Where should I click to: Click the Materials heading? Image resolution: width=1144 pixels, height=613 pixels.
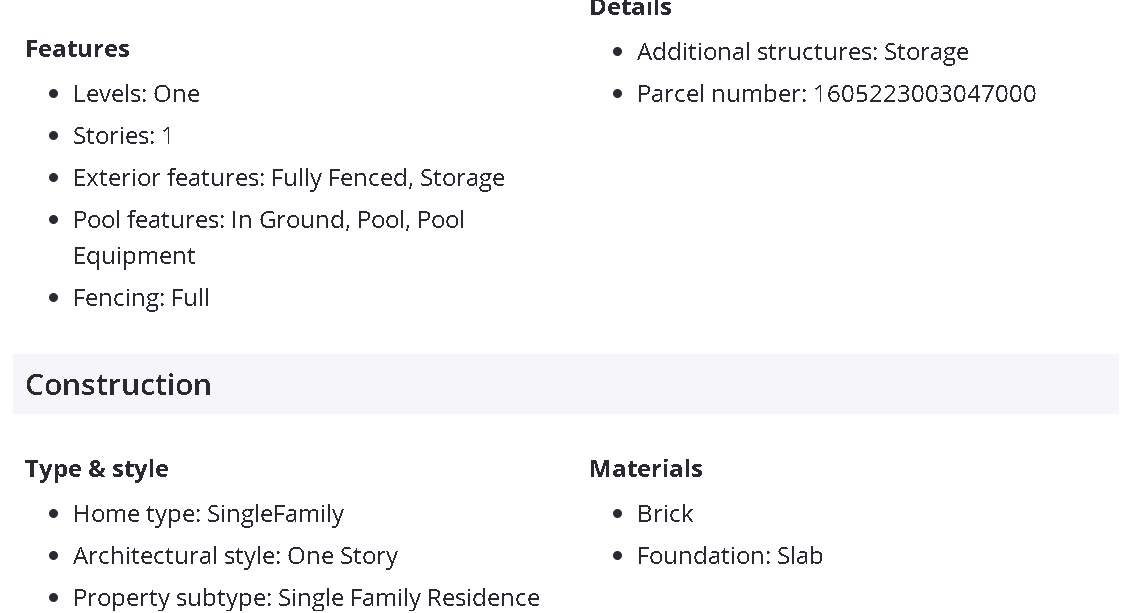click(x=645, y=469)
